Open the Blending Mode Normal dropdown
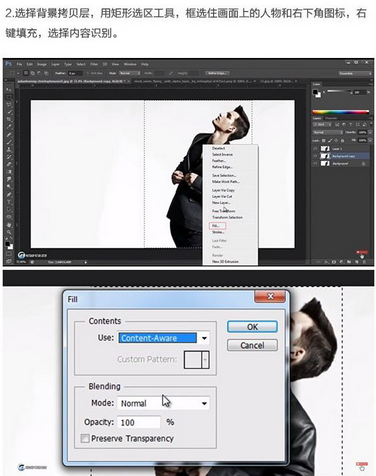376x476 pixels. pos(204,403)
